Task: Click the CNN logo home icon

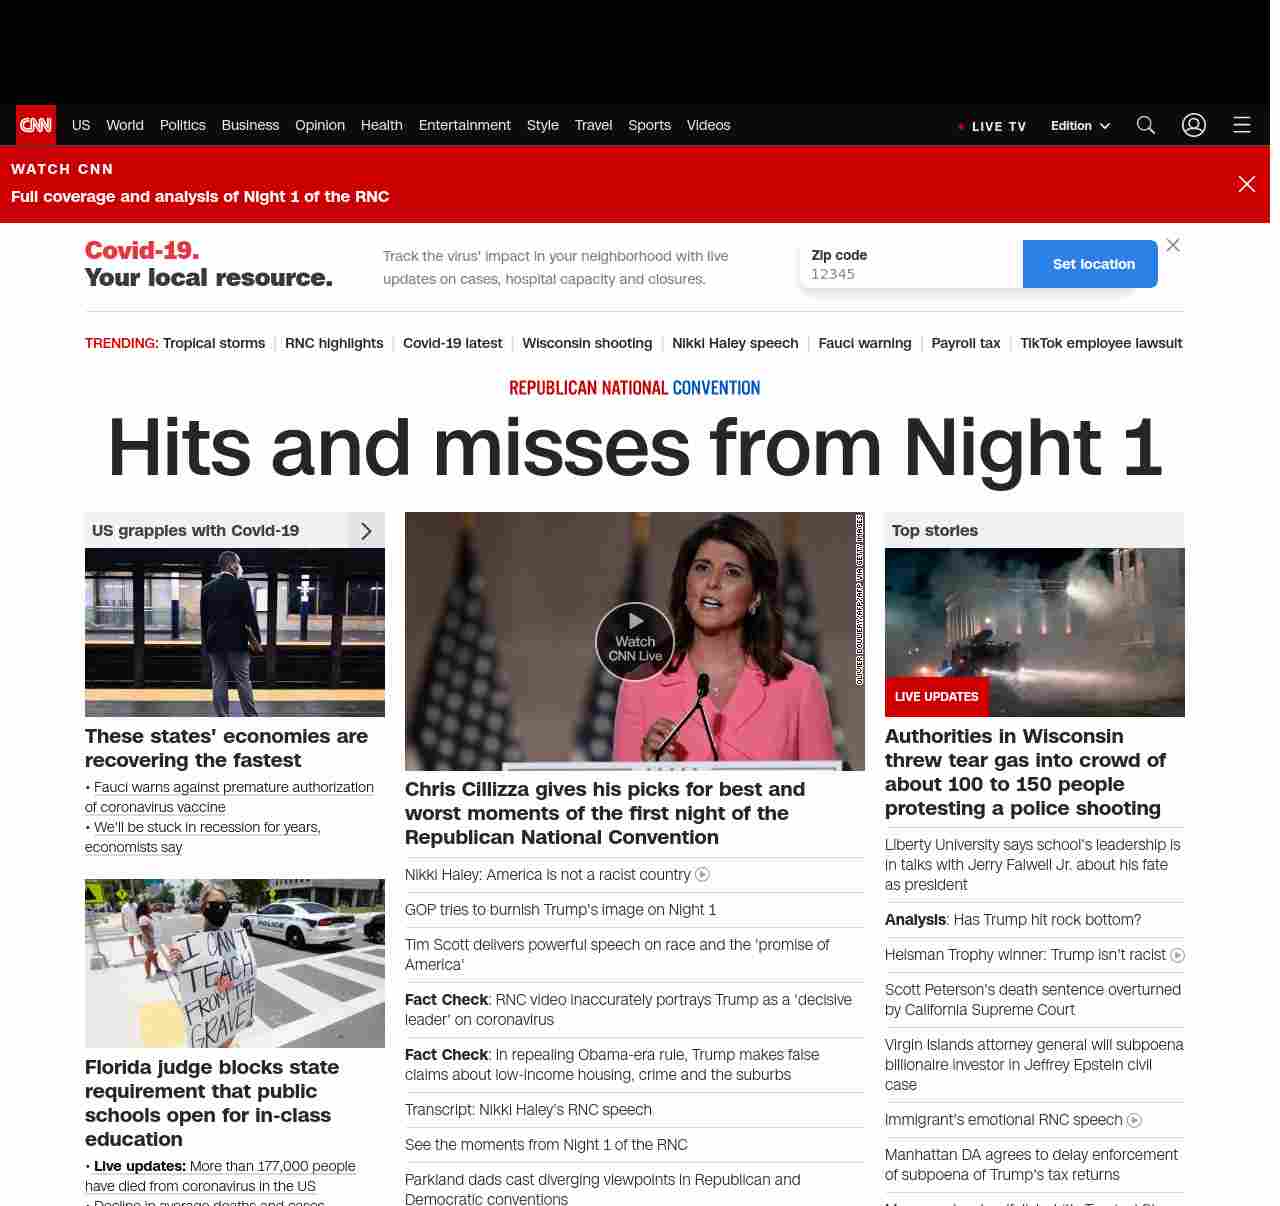Action: tap(36, 125)
